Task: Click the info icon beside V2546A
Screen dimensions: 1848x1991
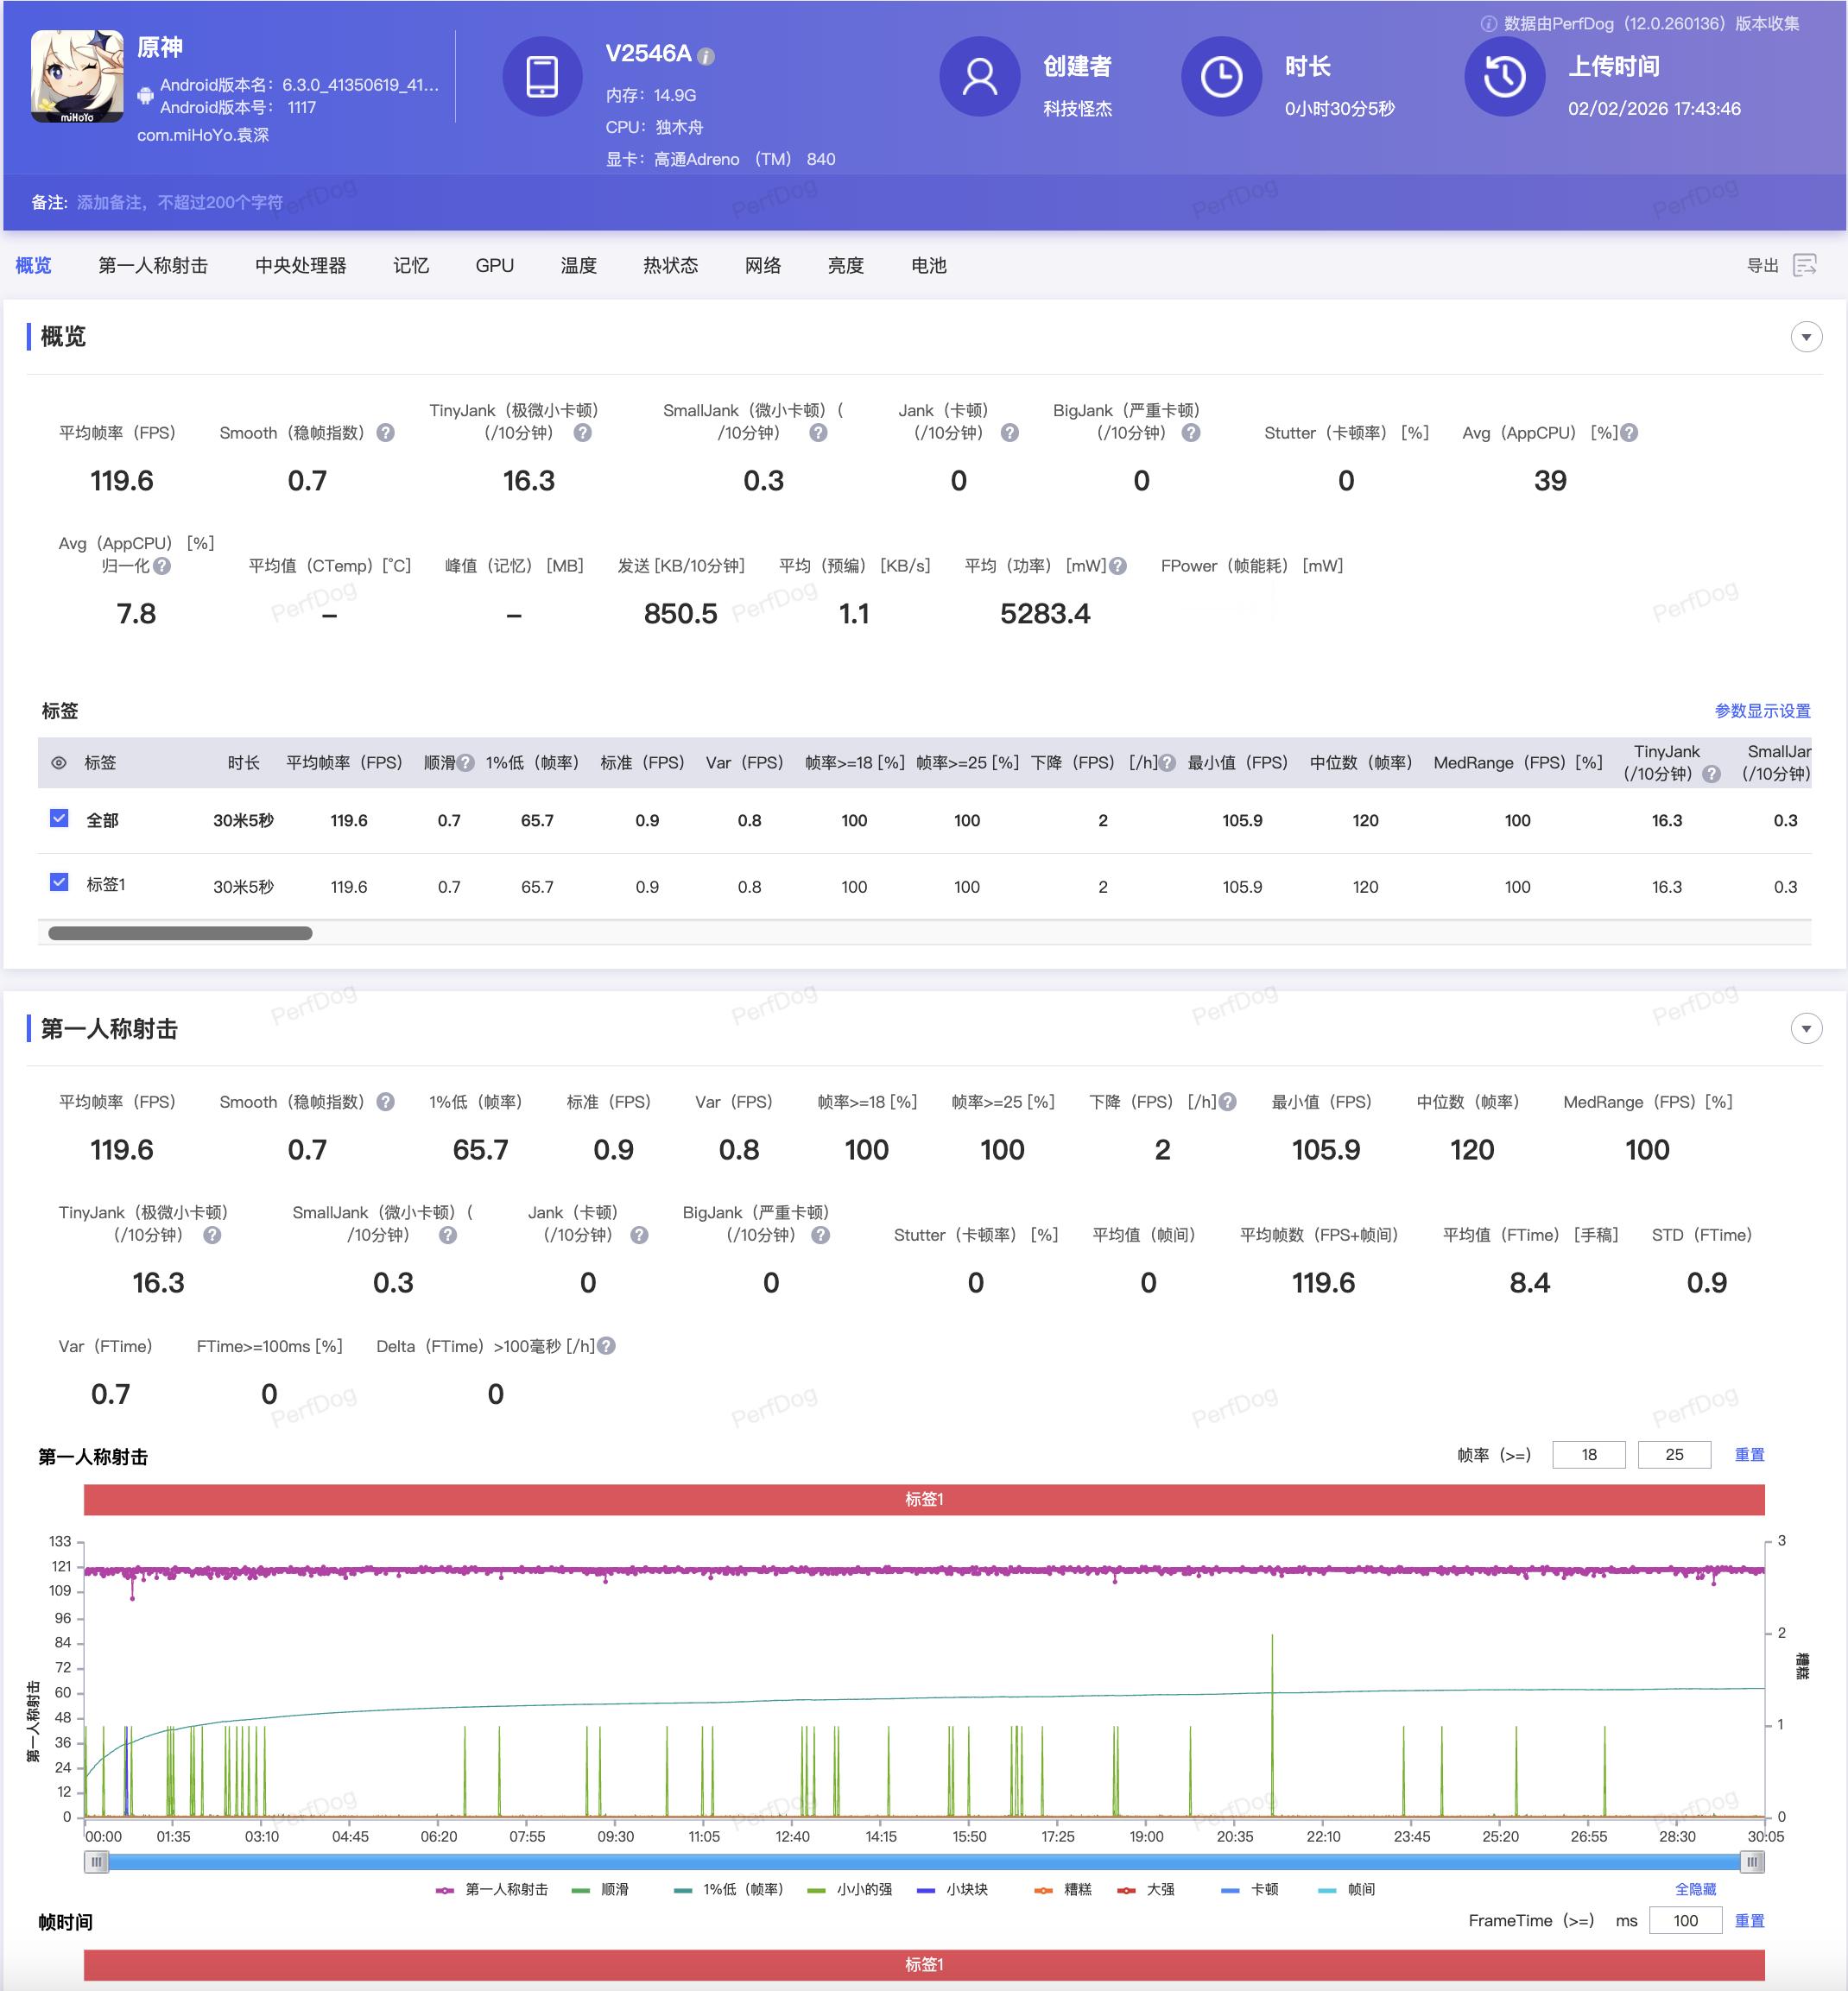Action: coord(706,56)
